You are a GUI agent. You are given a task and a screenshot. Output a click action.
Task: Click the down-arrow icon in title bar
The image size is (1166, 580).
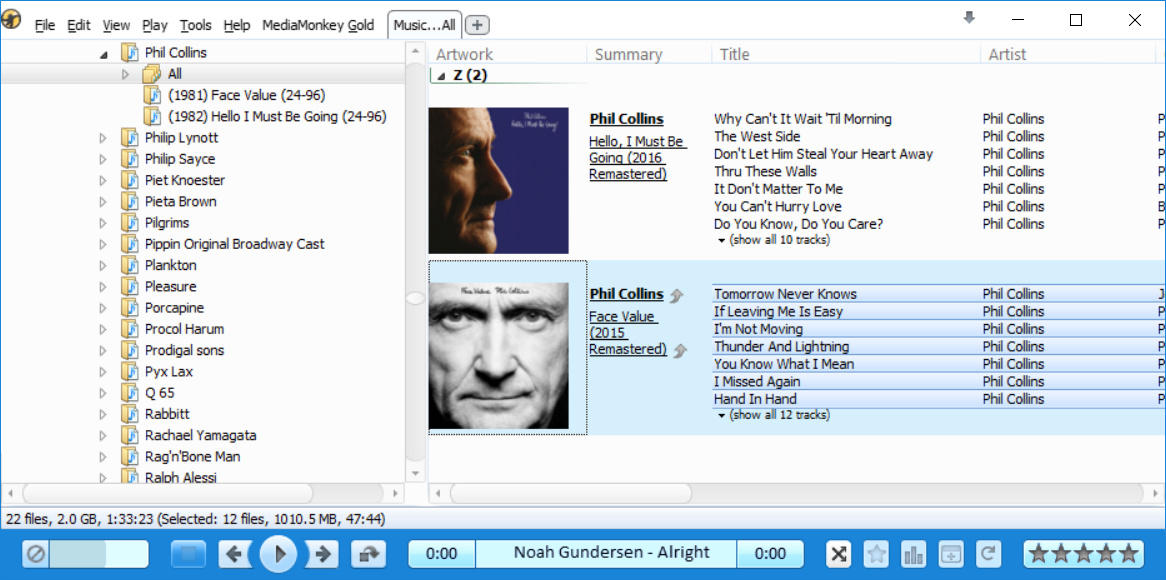(969, 18)
